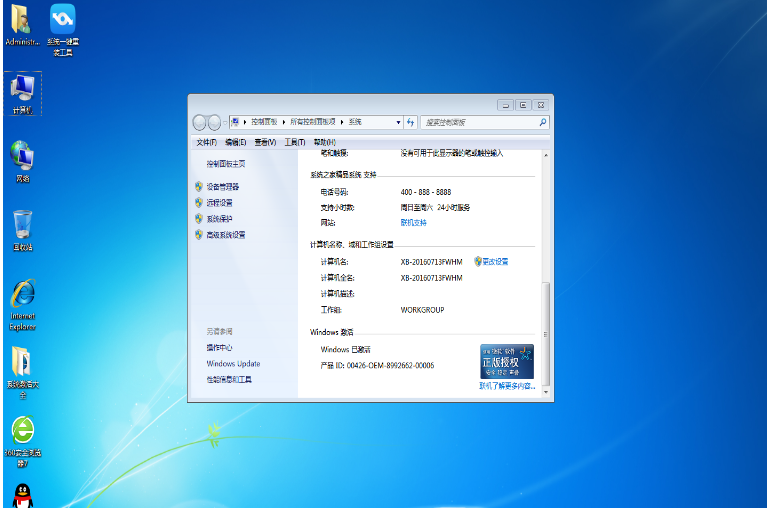Open the Windows Update link
This screenshot has width=767, height=508.
(233, 364)
